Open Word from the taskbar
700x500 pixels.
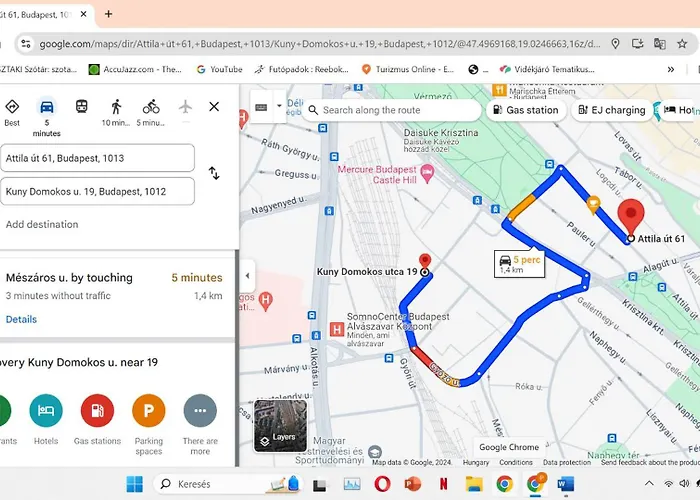[566, 484]
